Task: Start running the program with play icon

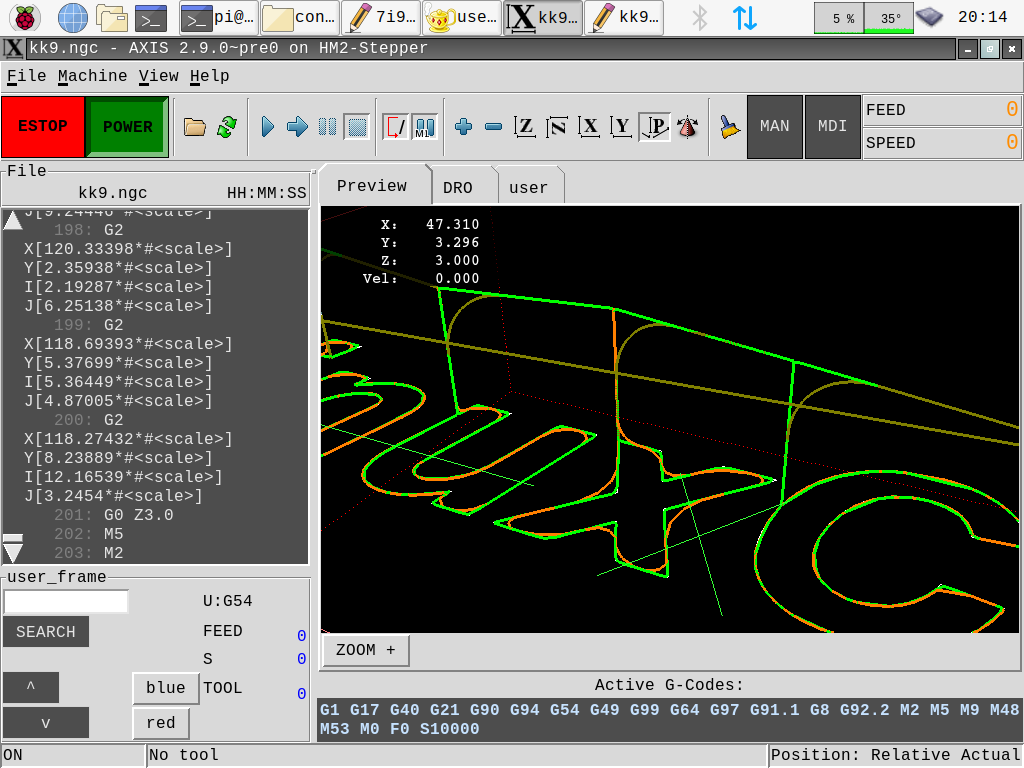Action: (x=268, y=127)
